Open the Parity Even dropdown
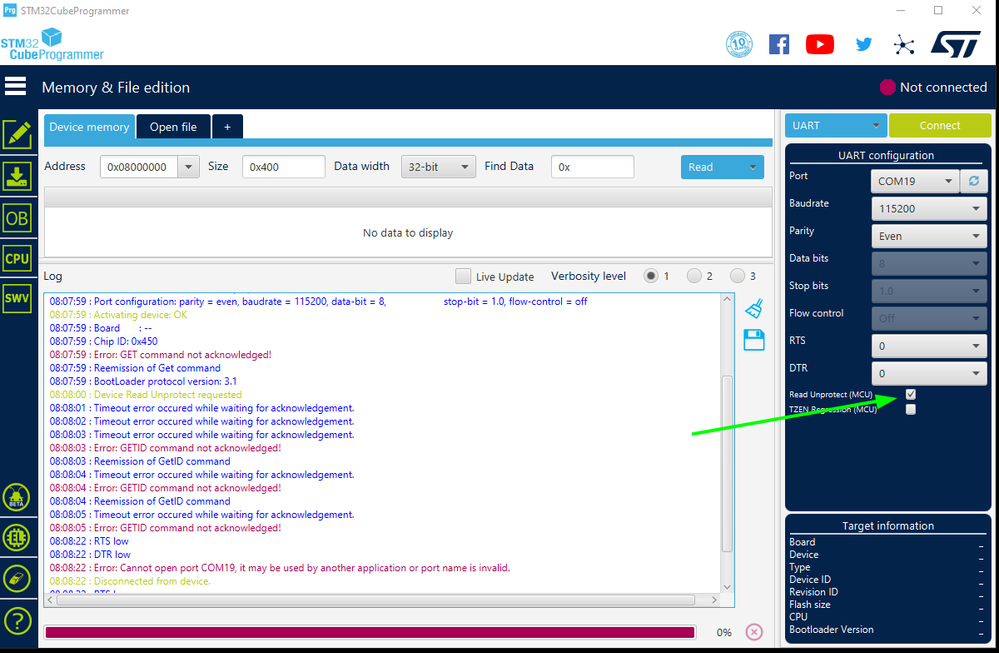The image size is (999, 653). pos(929,236)
